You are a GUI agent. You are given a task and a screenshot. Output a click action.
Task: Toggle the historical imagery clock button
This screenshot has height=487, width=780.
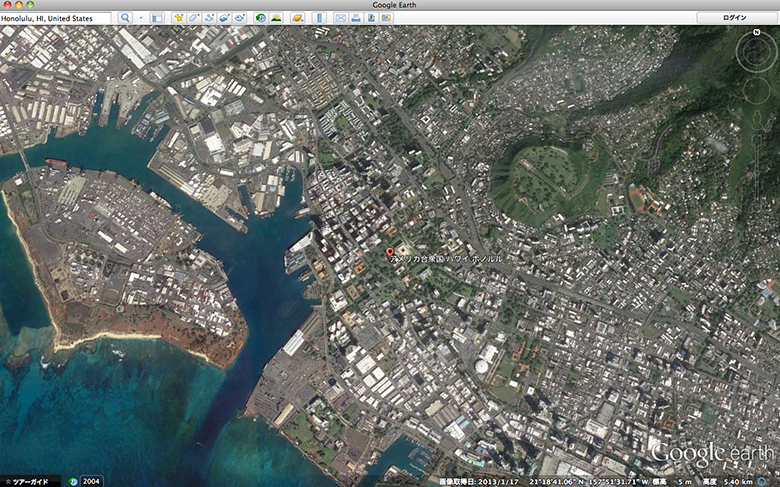[x=261, y=18]
